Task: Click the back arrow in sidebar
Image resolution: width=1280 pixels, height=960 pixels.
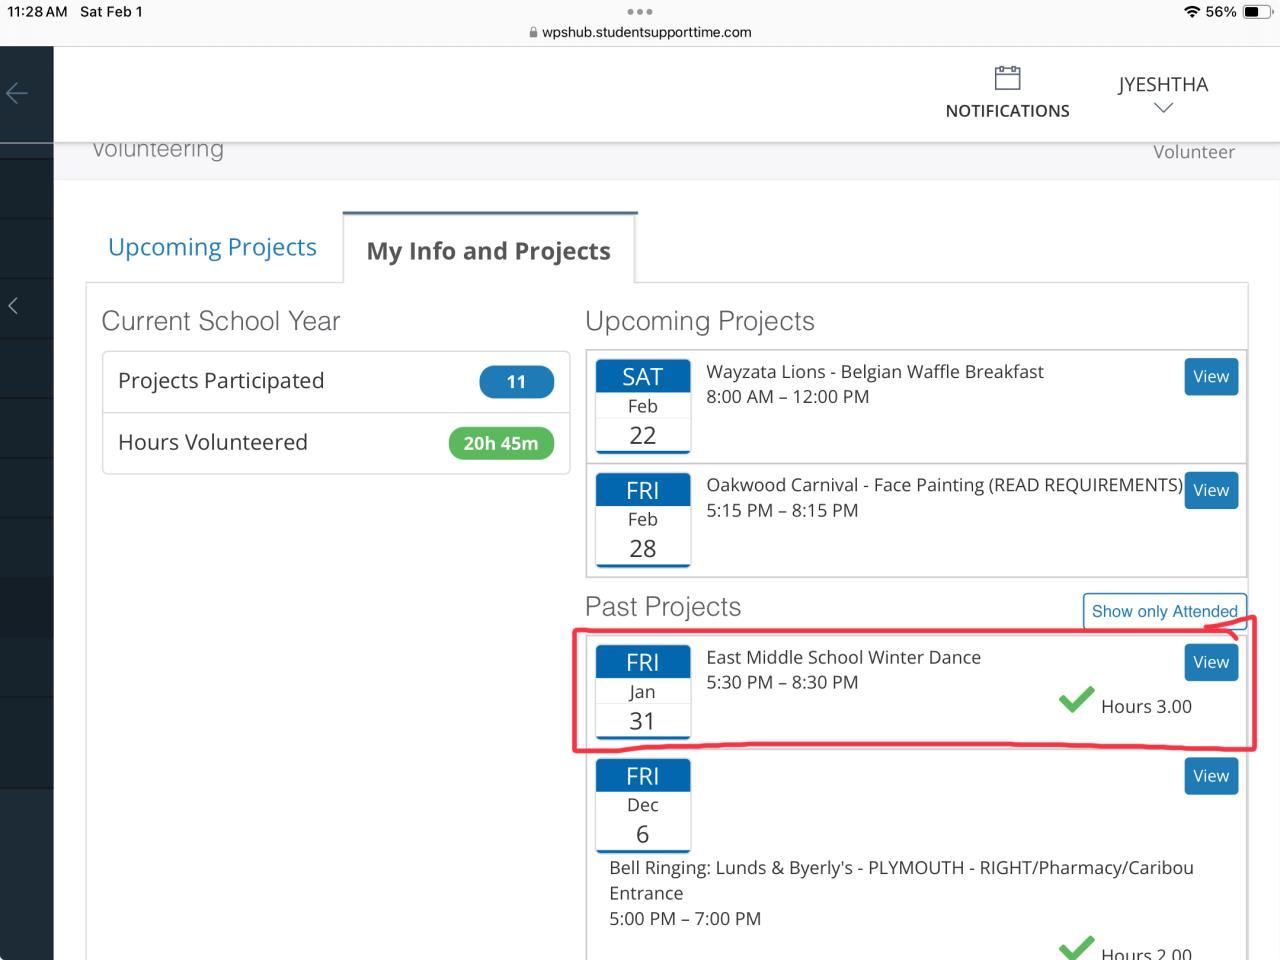Action: pyautogui.click(x=17, y=94)
